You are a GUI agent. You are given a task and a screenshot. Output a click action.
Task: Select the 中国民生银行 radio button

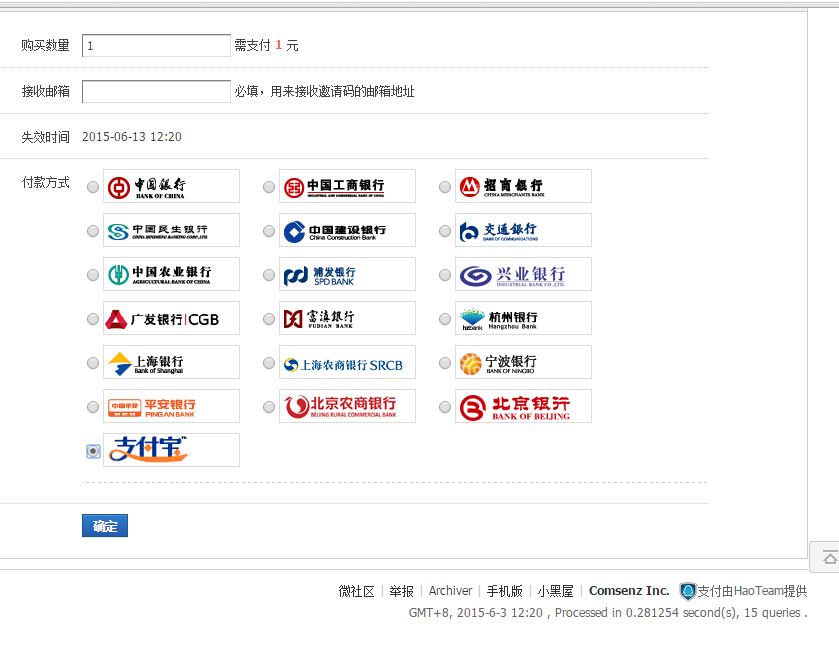[93, 231]
